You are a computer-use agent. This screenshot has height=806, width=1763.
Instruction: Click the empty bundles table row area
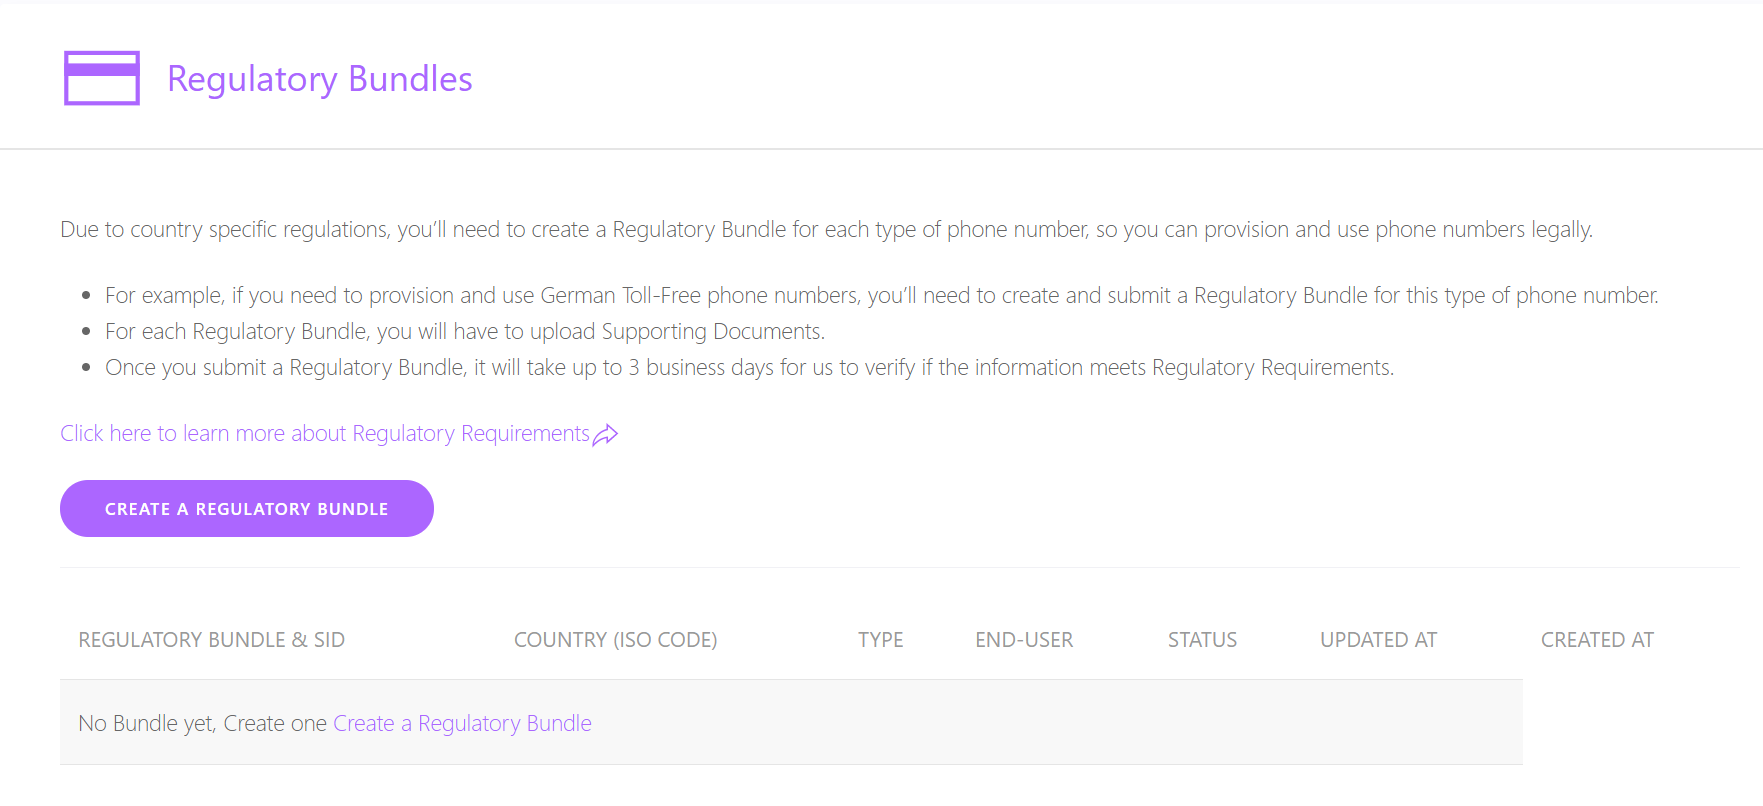tap(791, 722)
